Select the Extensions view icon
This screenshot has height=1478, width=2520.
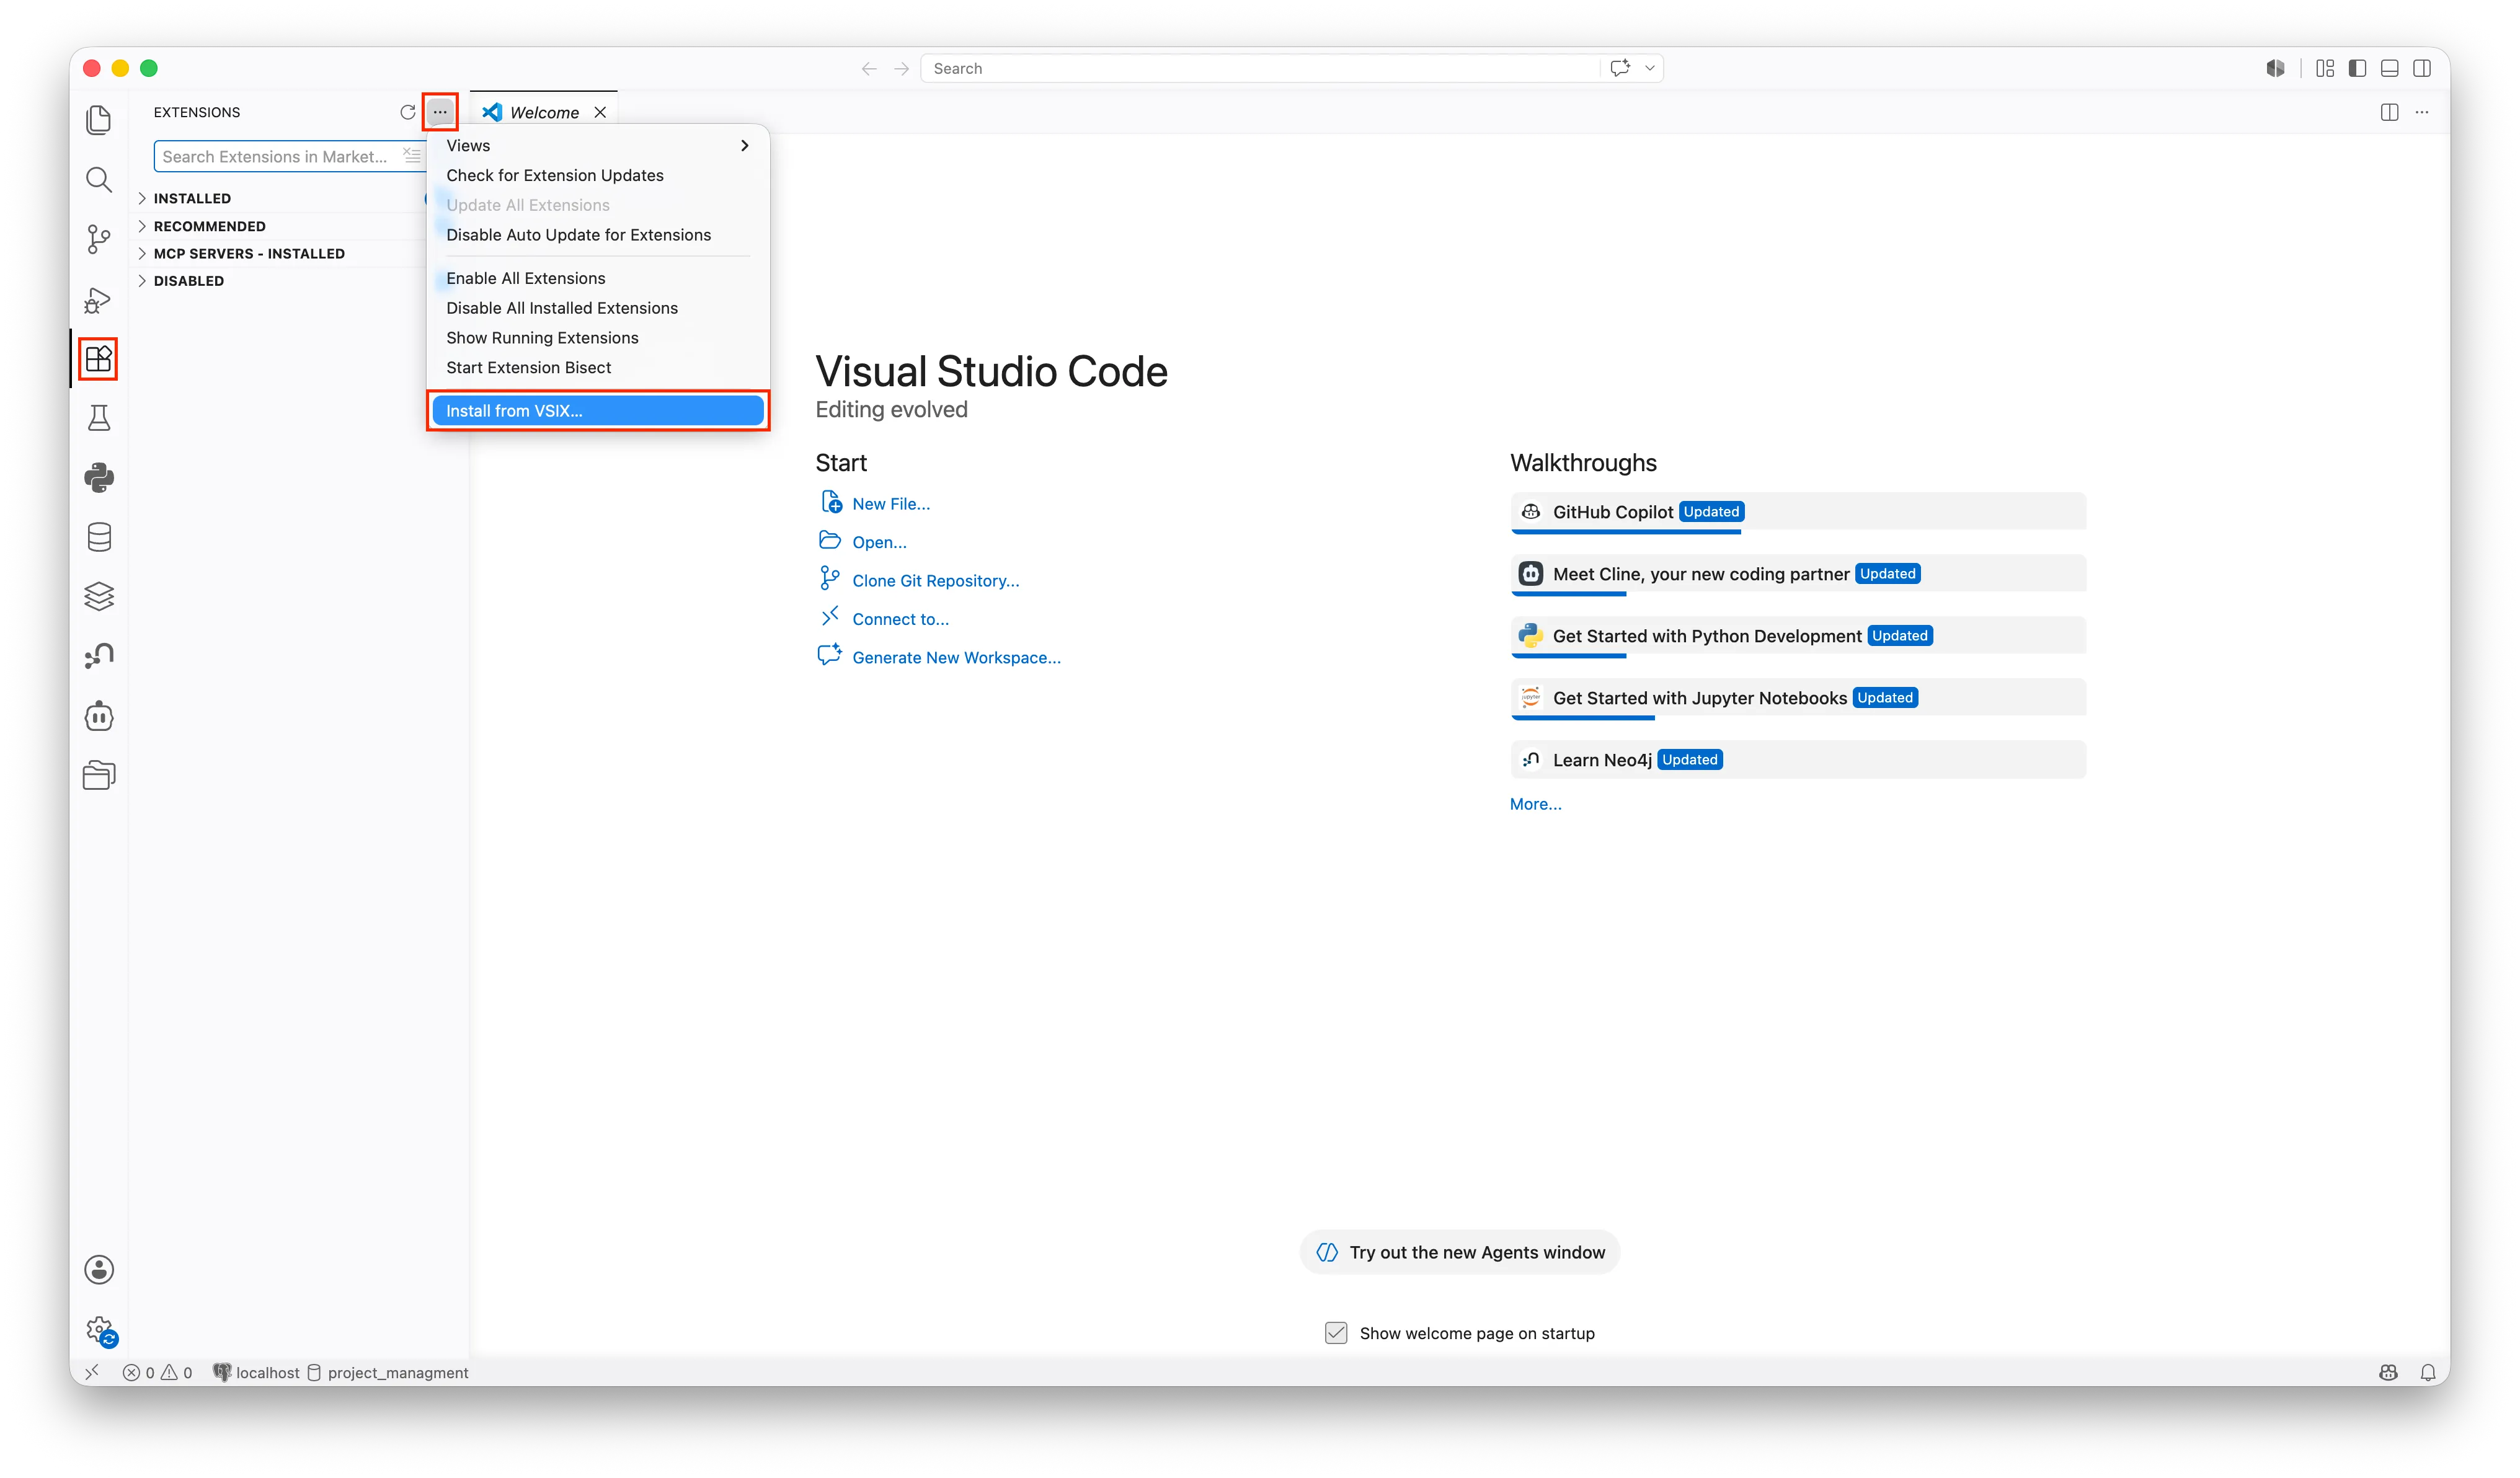point(99,358)
